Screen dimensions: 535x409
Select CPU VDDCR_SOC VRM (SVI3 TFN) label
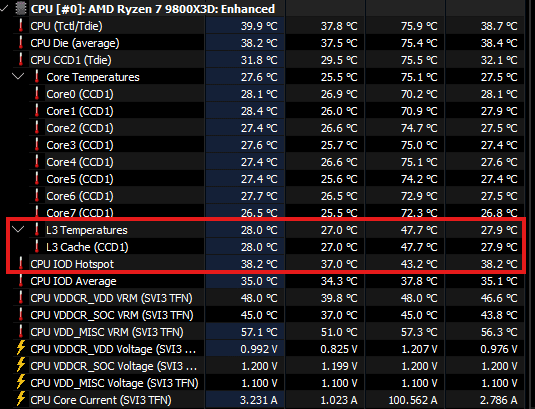tap(112, 315)
